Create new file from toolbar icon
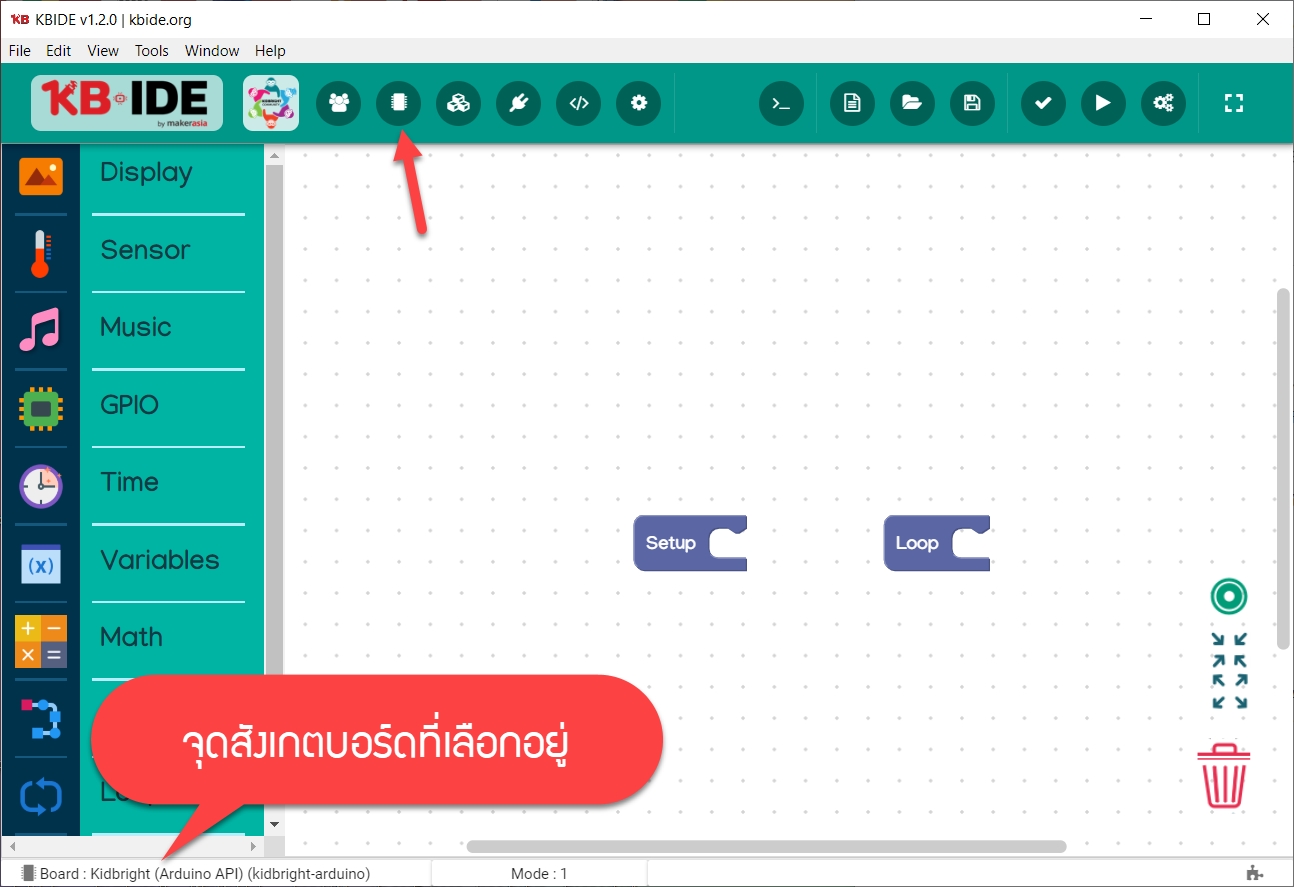Viewport: 1294px width, 887px height. 852,103
